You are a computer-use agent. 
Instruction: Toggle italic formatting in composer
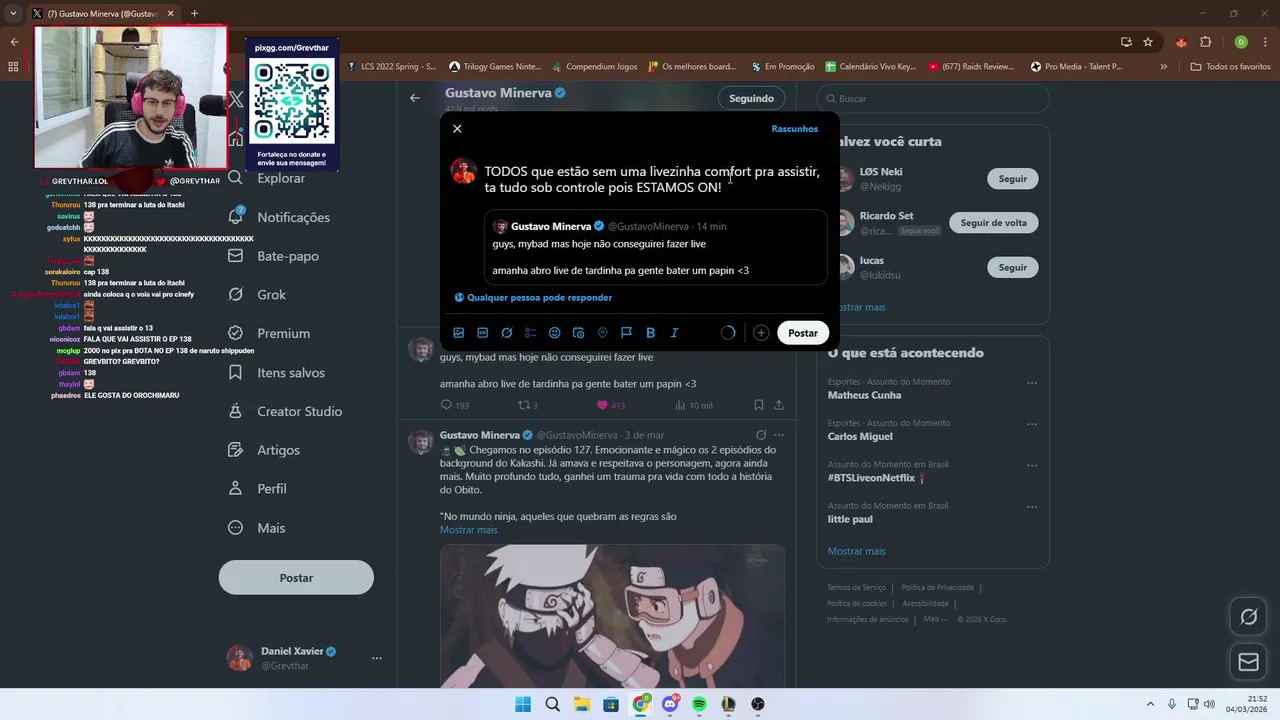coord(675,333)
